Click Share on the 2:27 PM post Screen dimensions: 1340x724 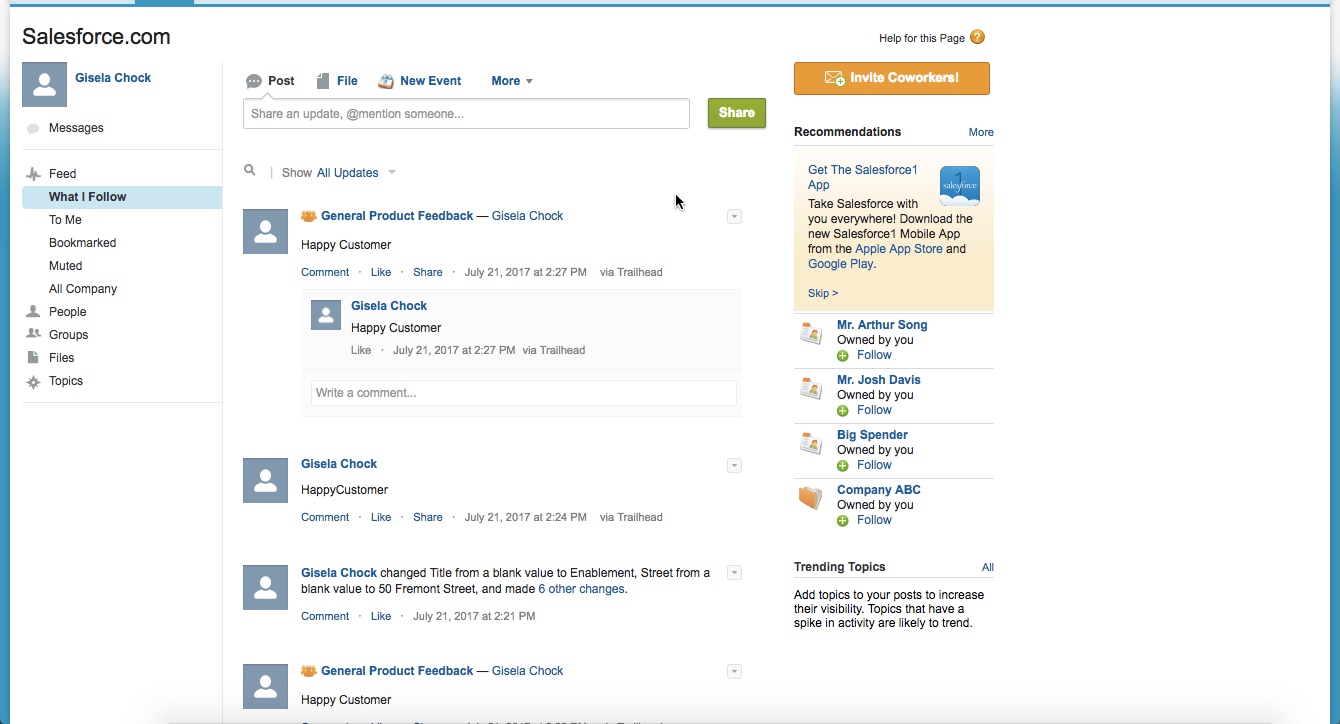click(428, 272)
